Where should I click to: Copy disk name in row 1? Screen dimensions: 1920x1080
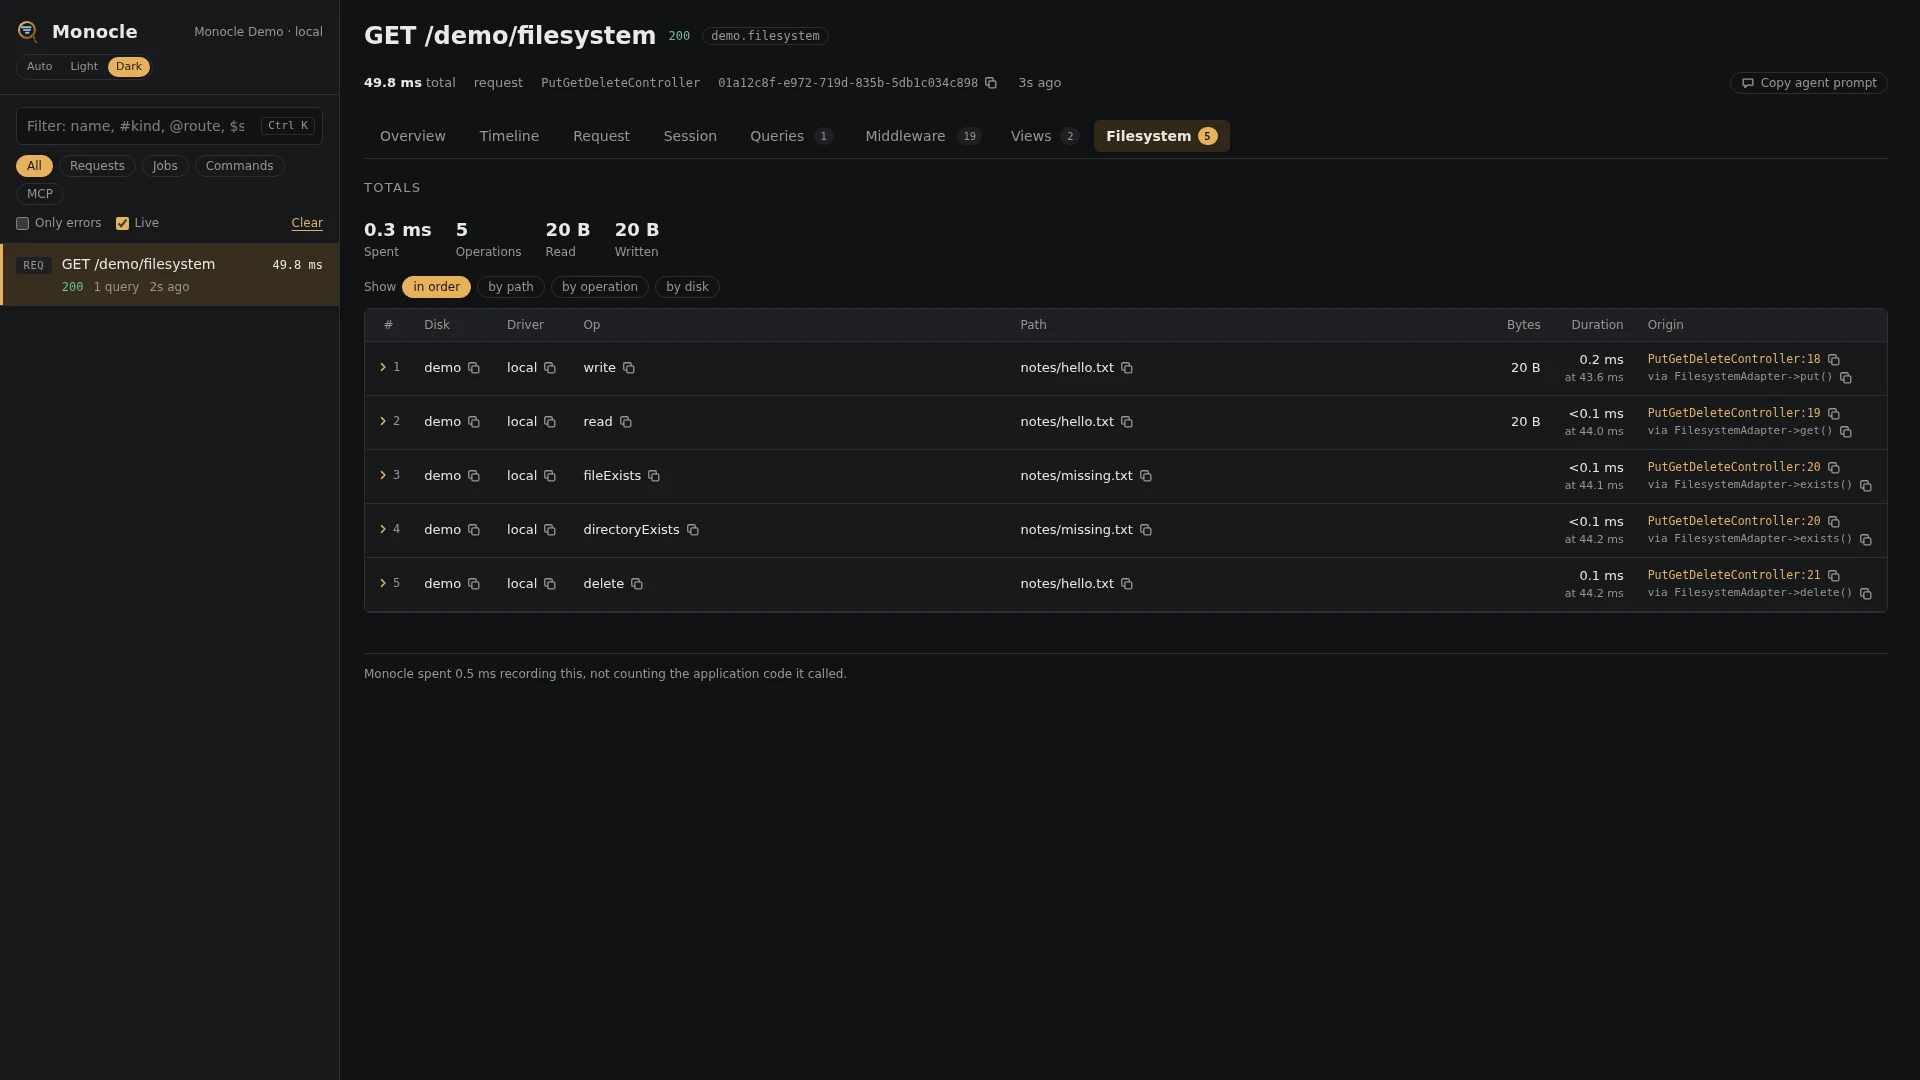click(474, 368)
